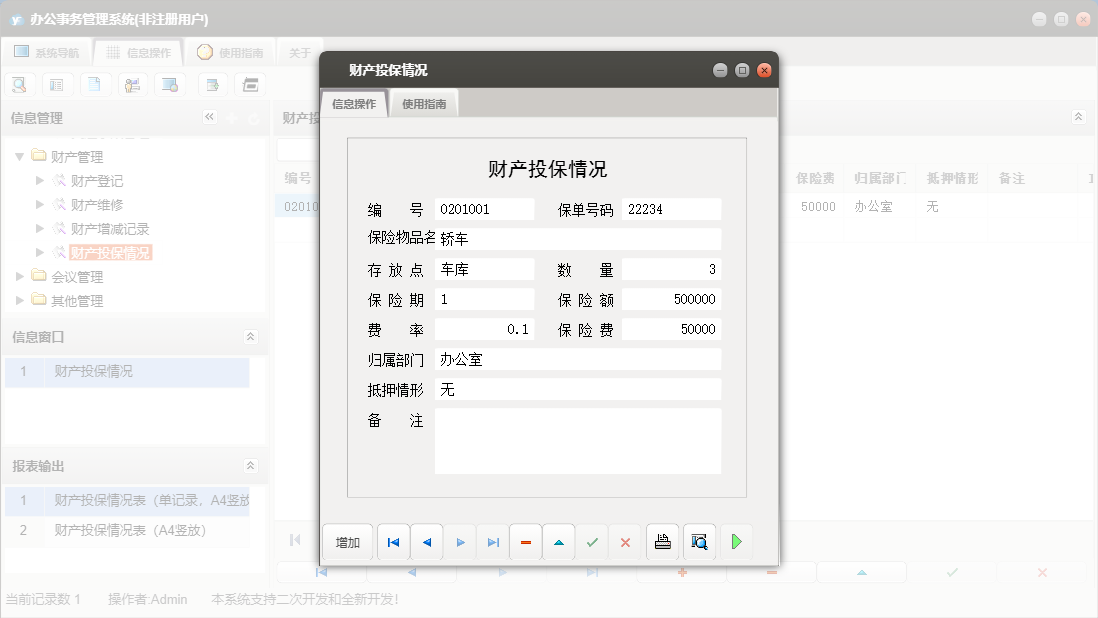Viewport: 1098px width, 618px height.
Task: Select the search/magnifier icon in the toolbar
Action: [x=18, y=84]
